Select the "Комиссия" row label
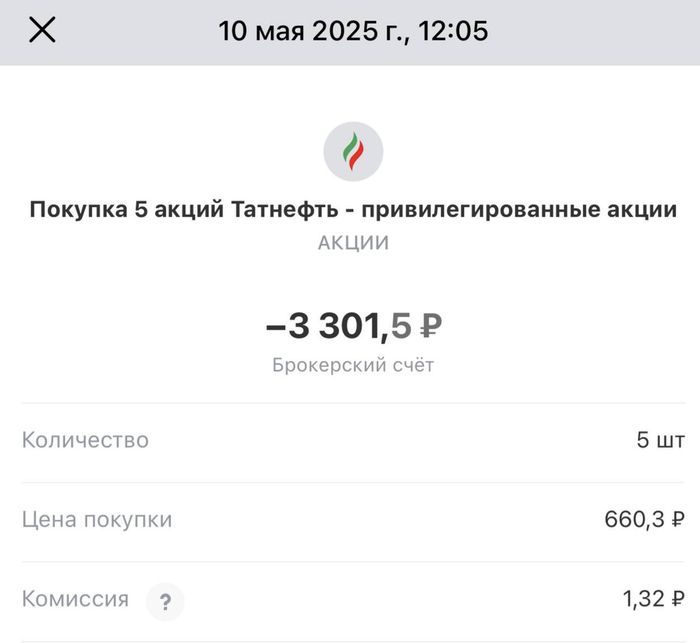 [75, 600]
